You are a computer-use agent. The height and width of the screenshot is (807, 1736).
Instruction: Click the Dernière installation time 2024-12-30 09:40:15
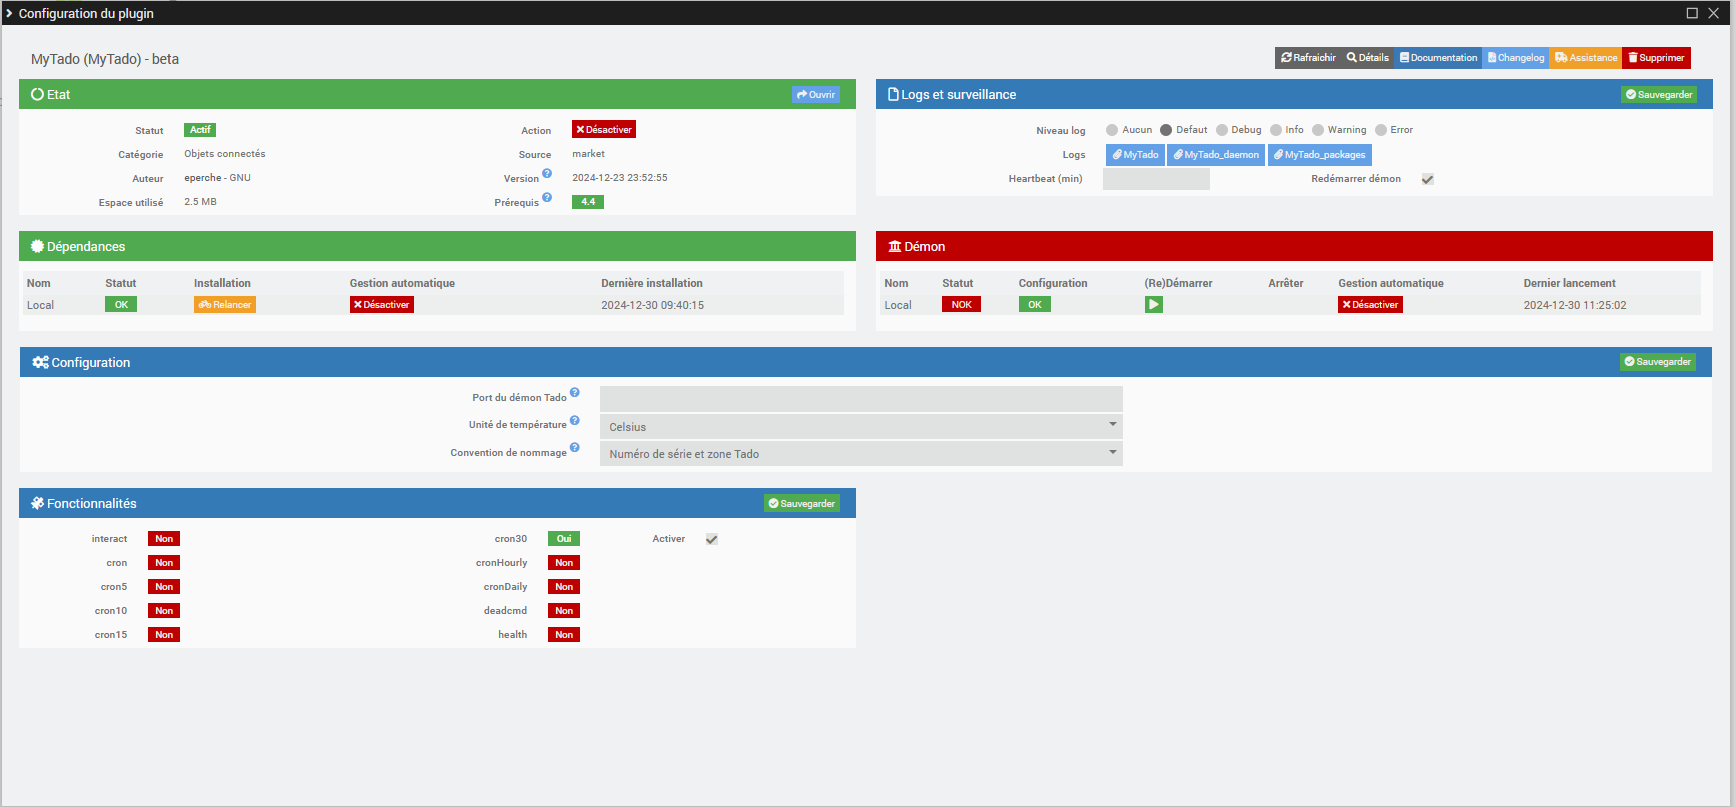click(652, 305)
